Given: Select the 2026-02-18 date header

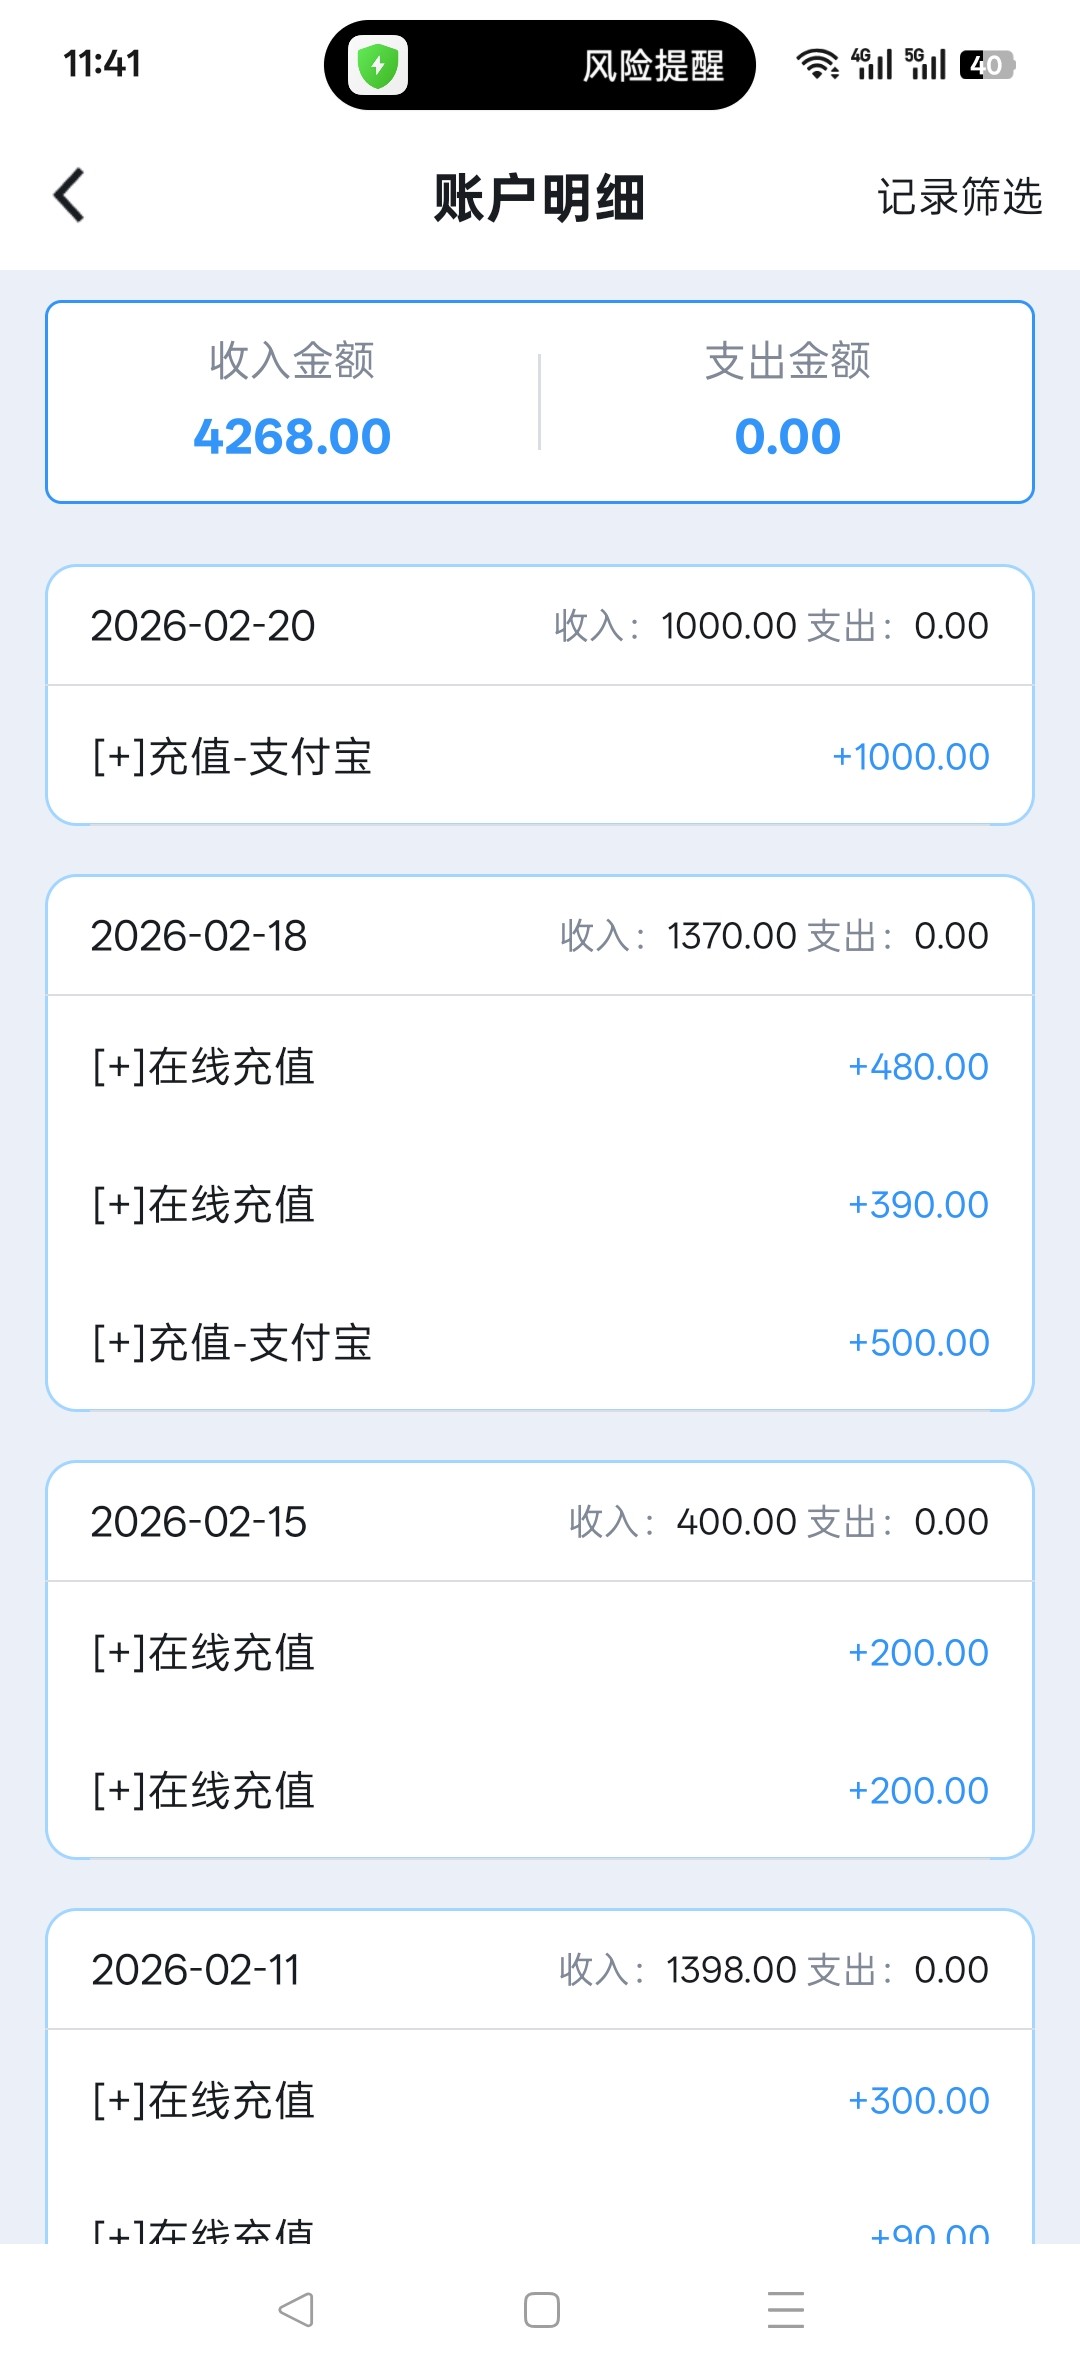Looking at the screenshot, I should [199, 936].
